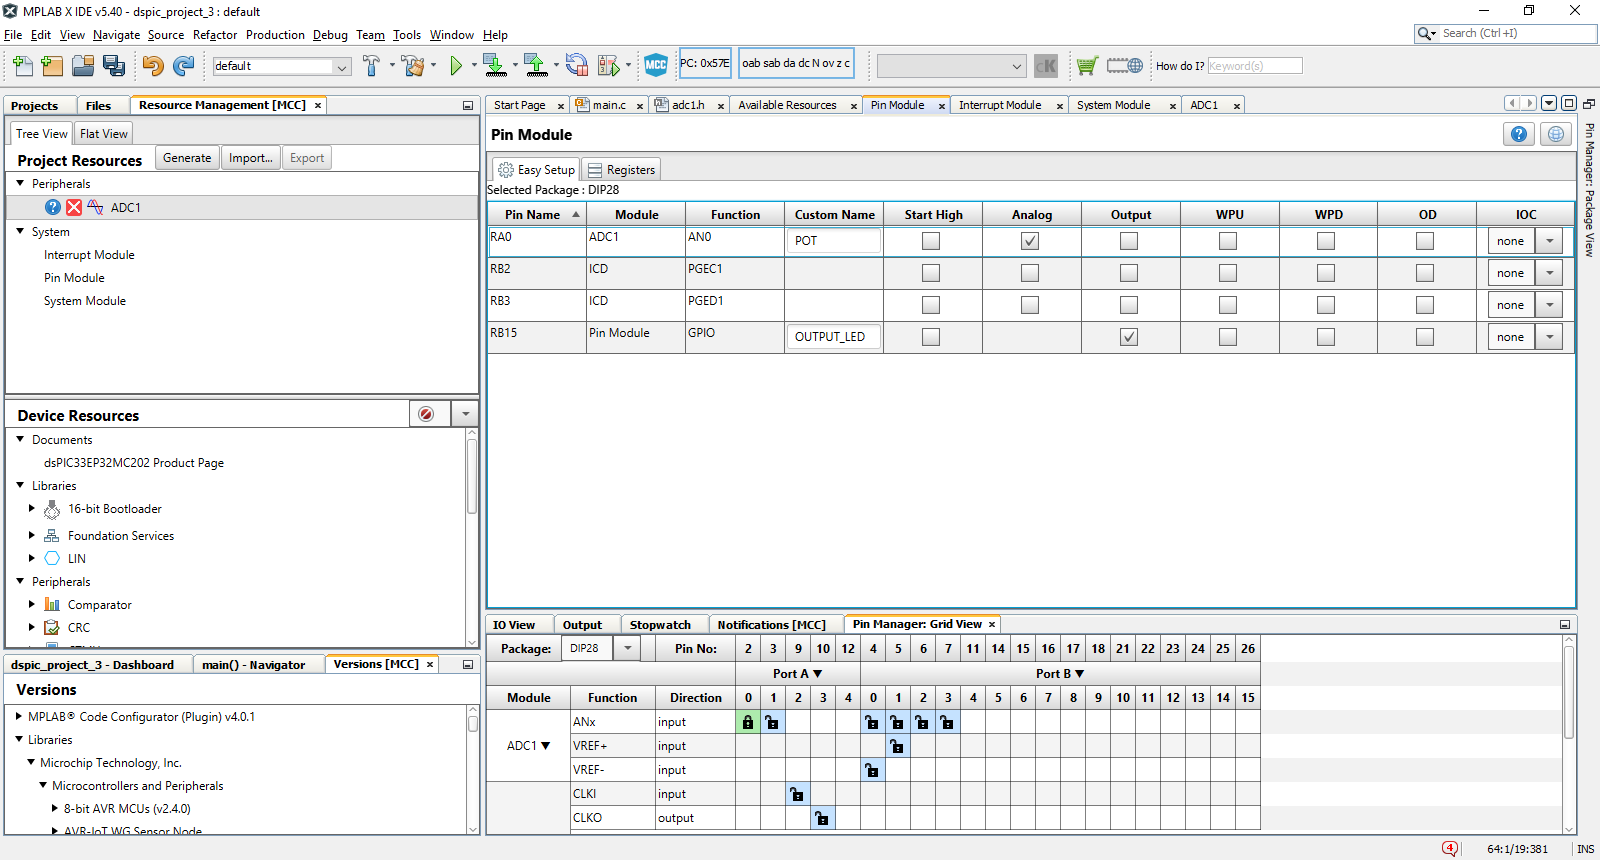
Task: Toggle the OD checkbox for RB2
Action: tap(1425, 273)
